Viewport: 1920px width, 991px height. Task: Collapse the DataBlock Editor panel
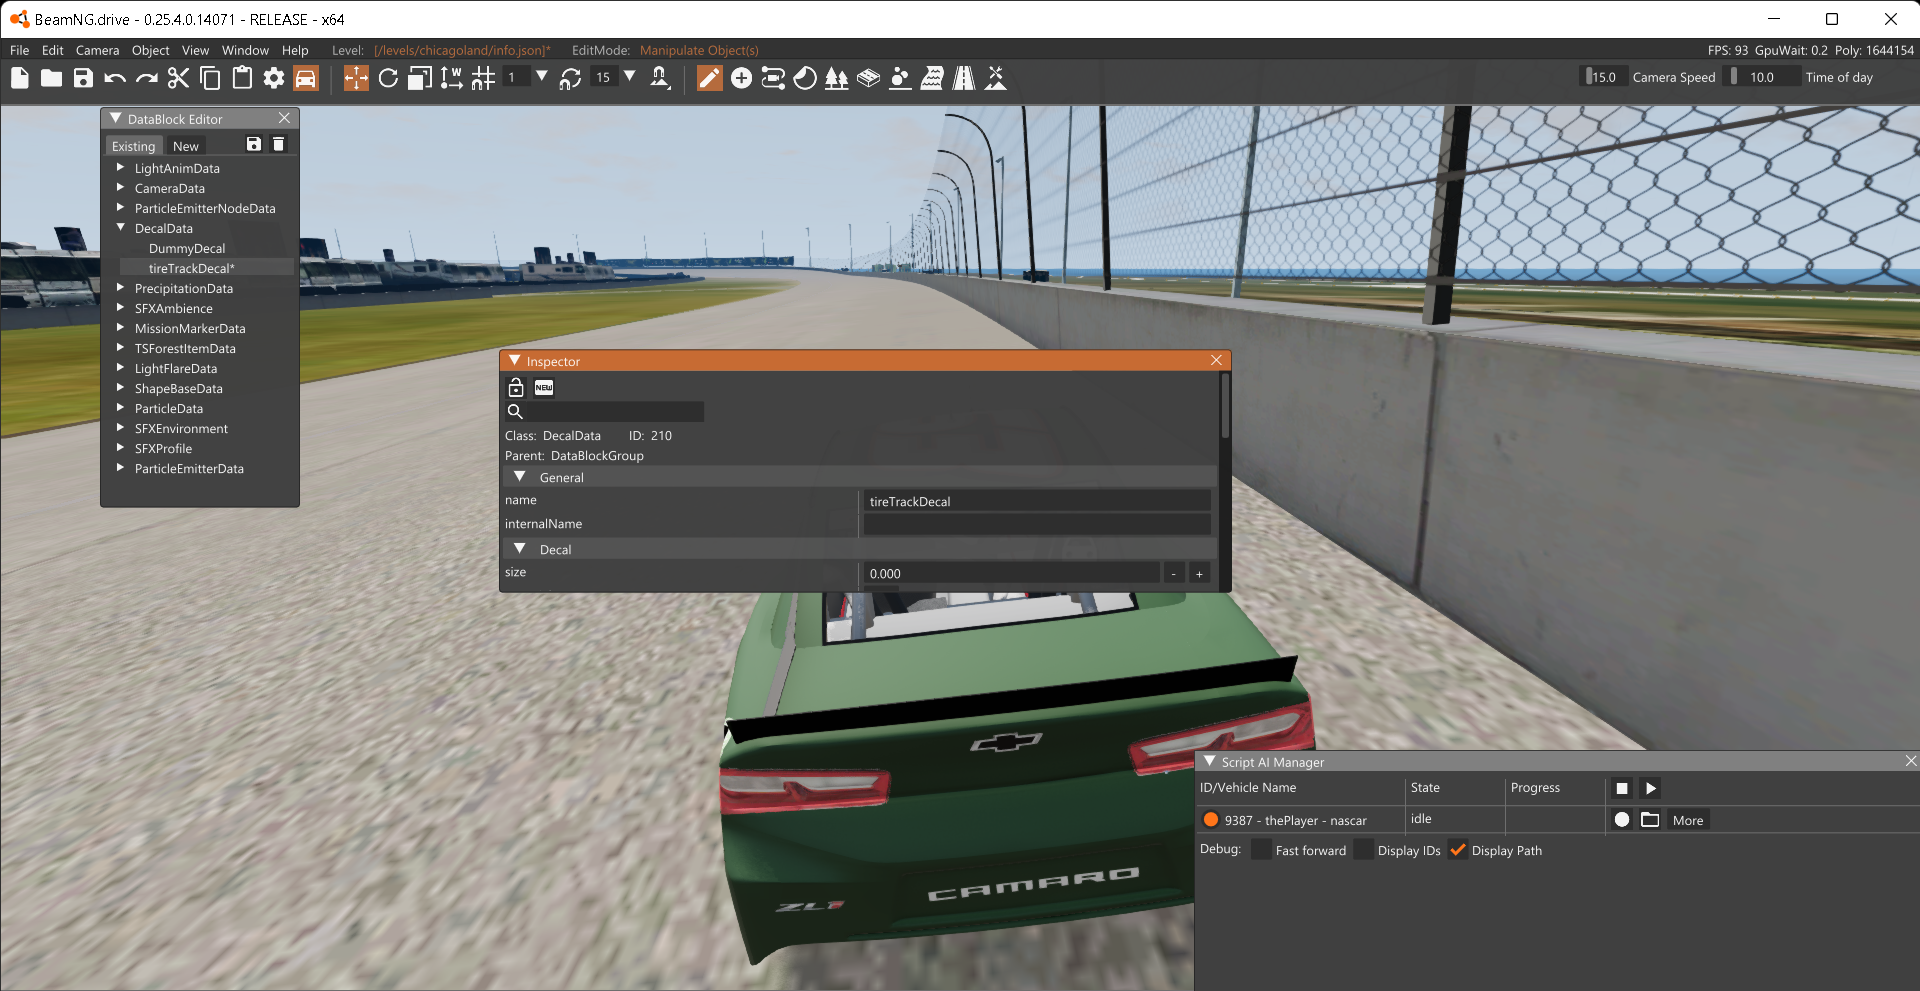(x=116, y=118)
